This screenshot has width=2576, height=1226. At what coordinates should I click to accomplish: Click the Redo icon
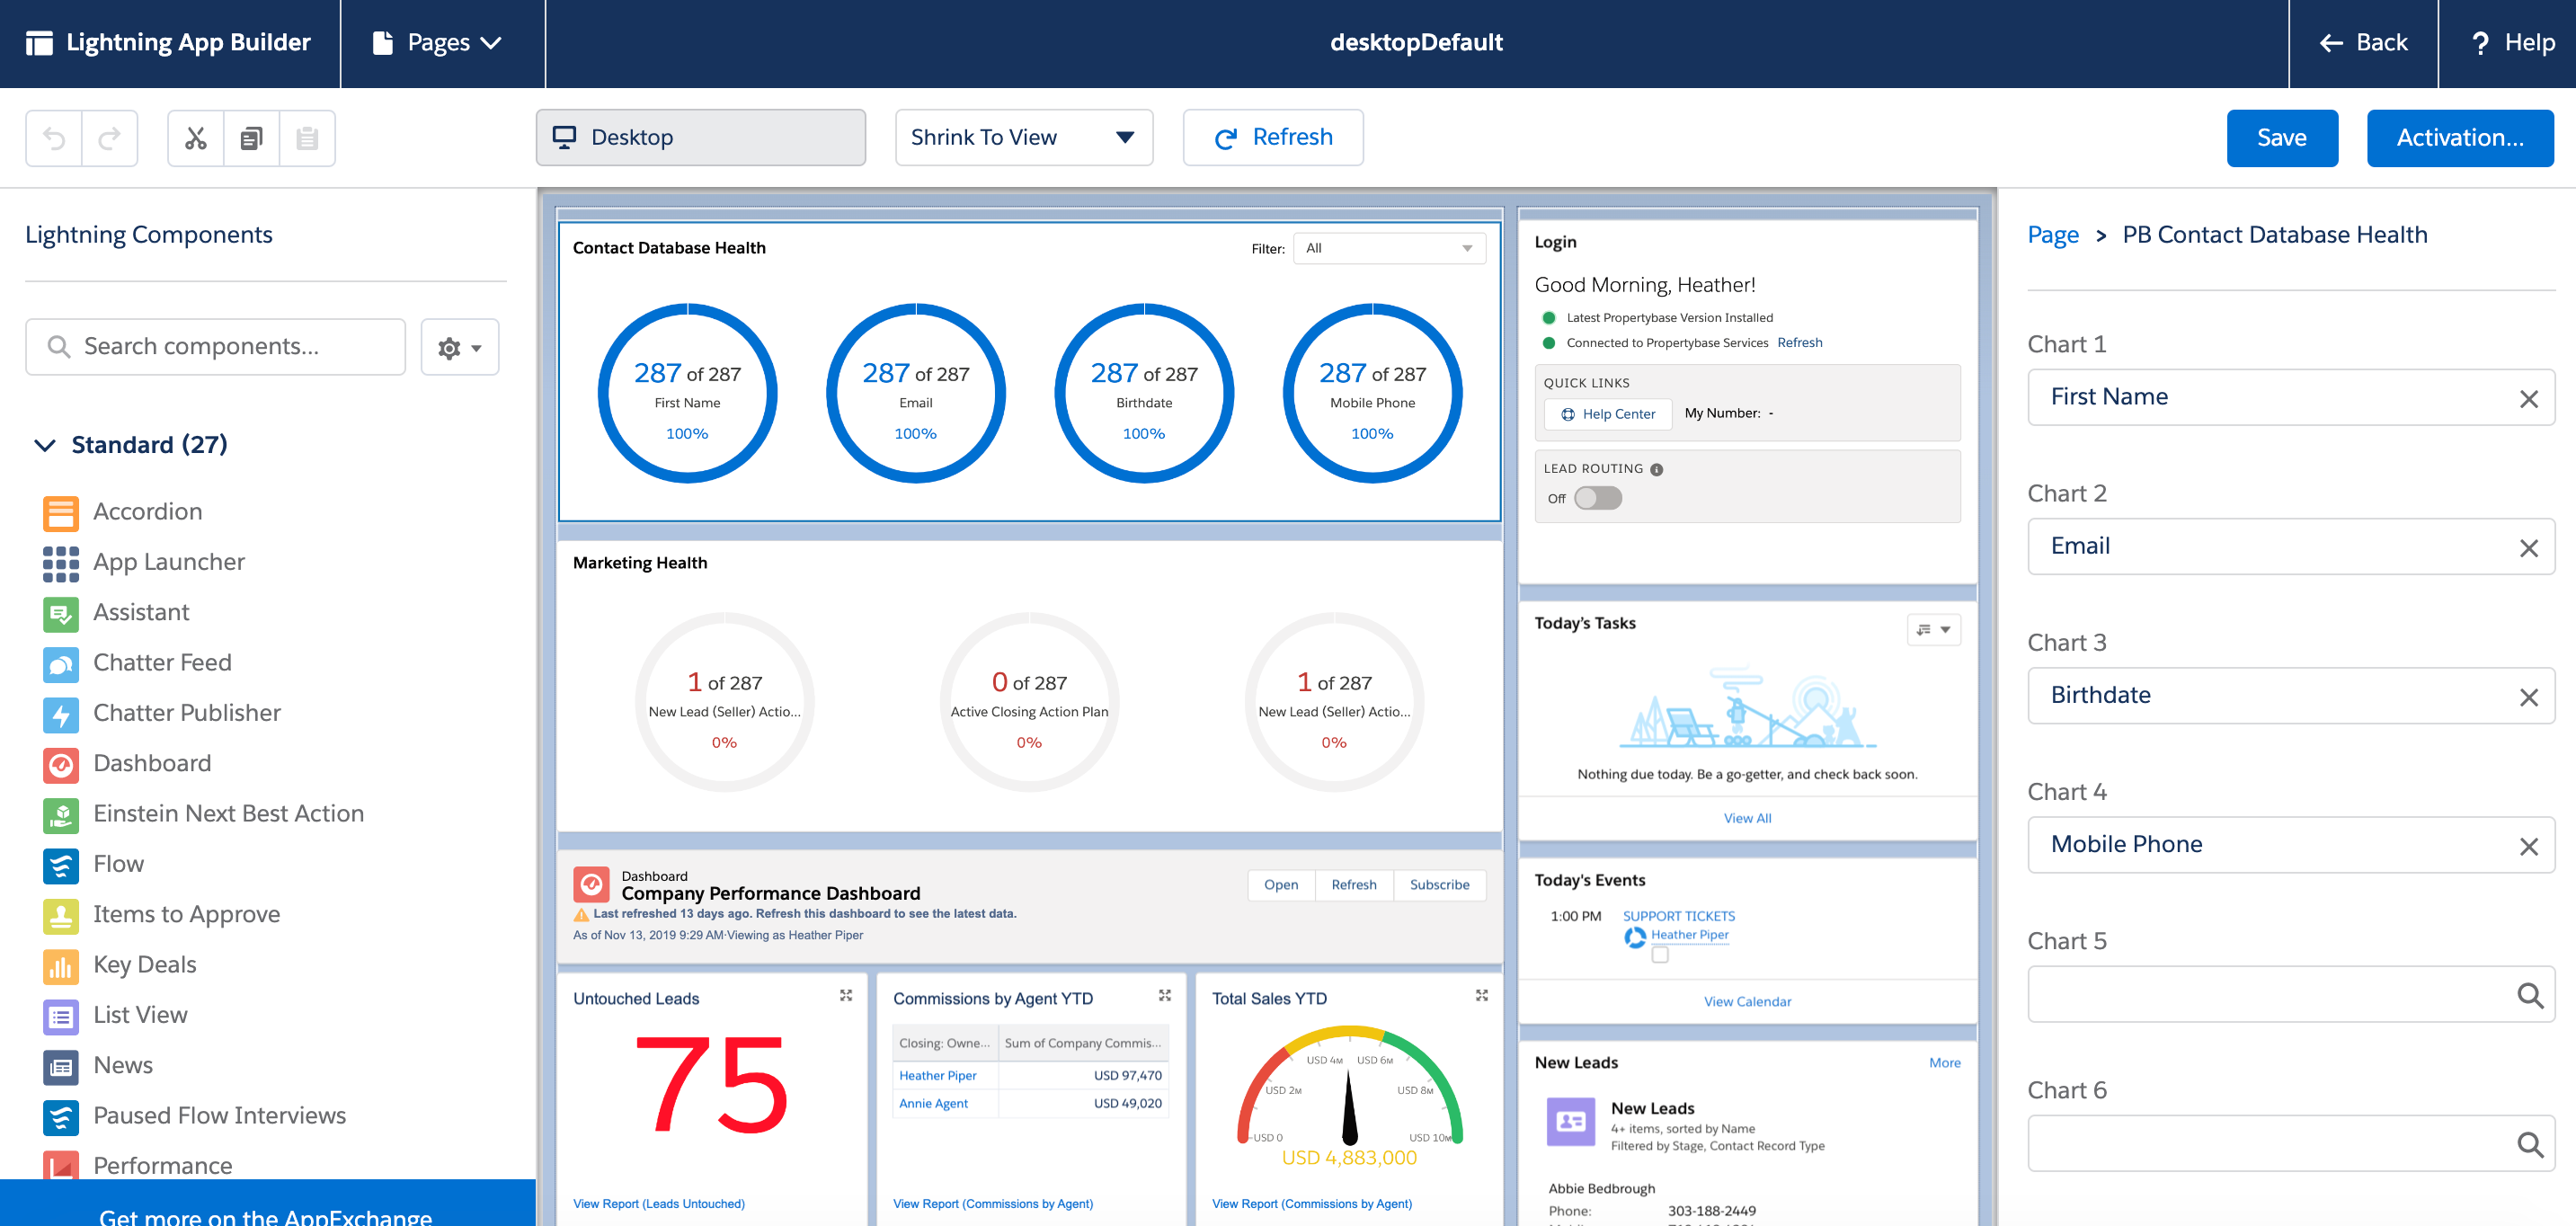pyautogui.click(x=110, y=138)
